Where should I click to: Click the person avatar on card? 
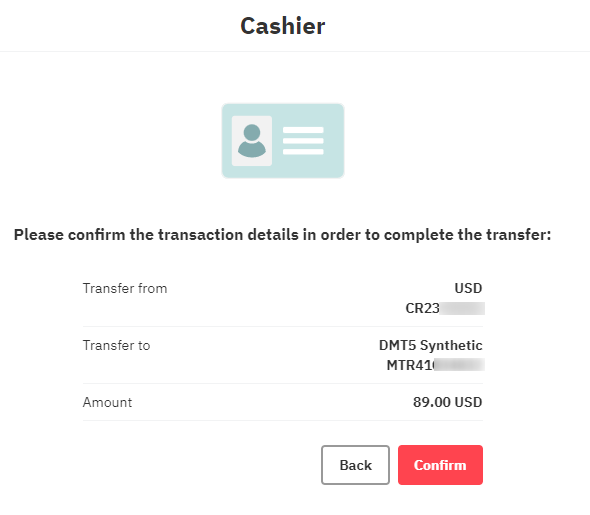coord(252,141)
